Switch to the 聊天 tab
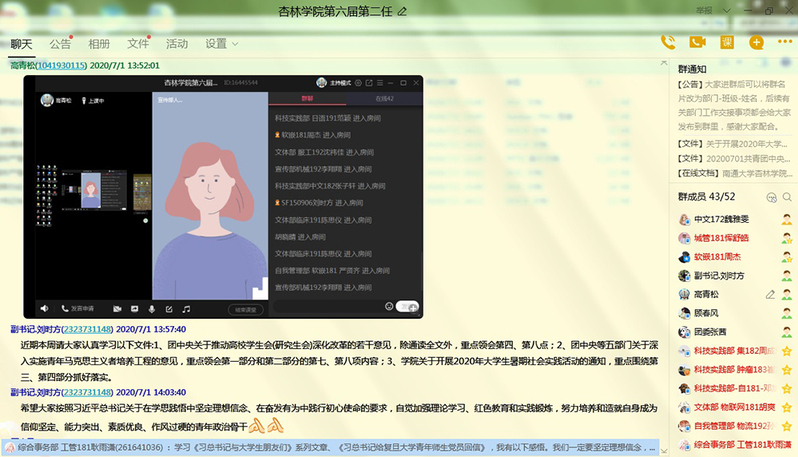 pyautogui.click(x=21, y=44)
